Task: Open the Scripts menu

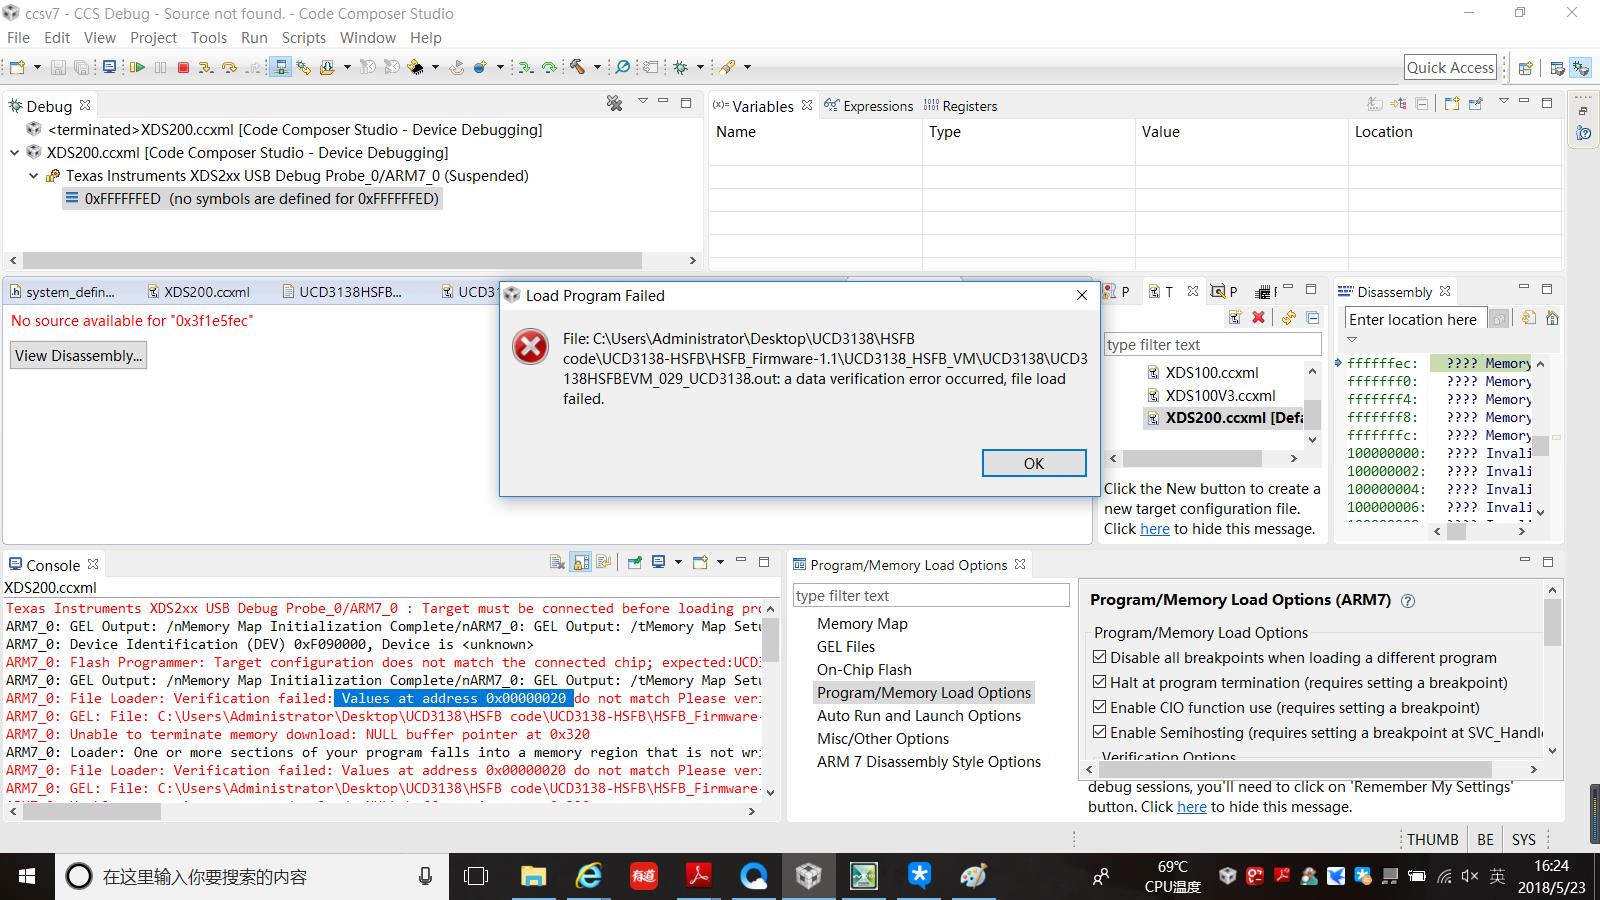Action: click(304, 37)
